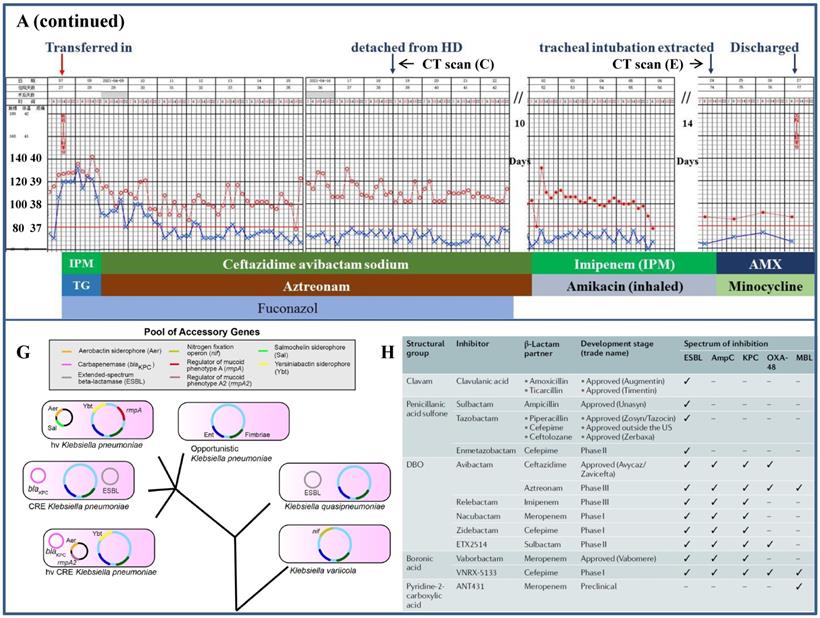
Task: Select the 'Ceftazidime avibactam sodium' treatment bar
Action: [316, 264]
